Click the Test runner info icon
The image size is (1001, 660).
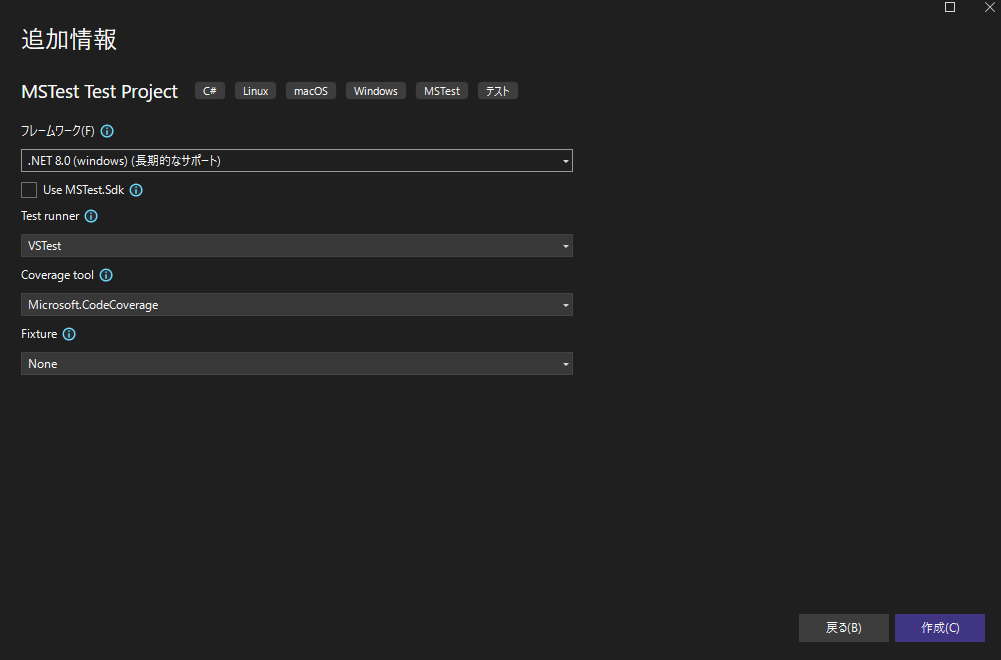tap(91, 216)
